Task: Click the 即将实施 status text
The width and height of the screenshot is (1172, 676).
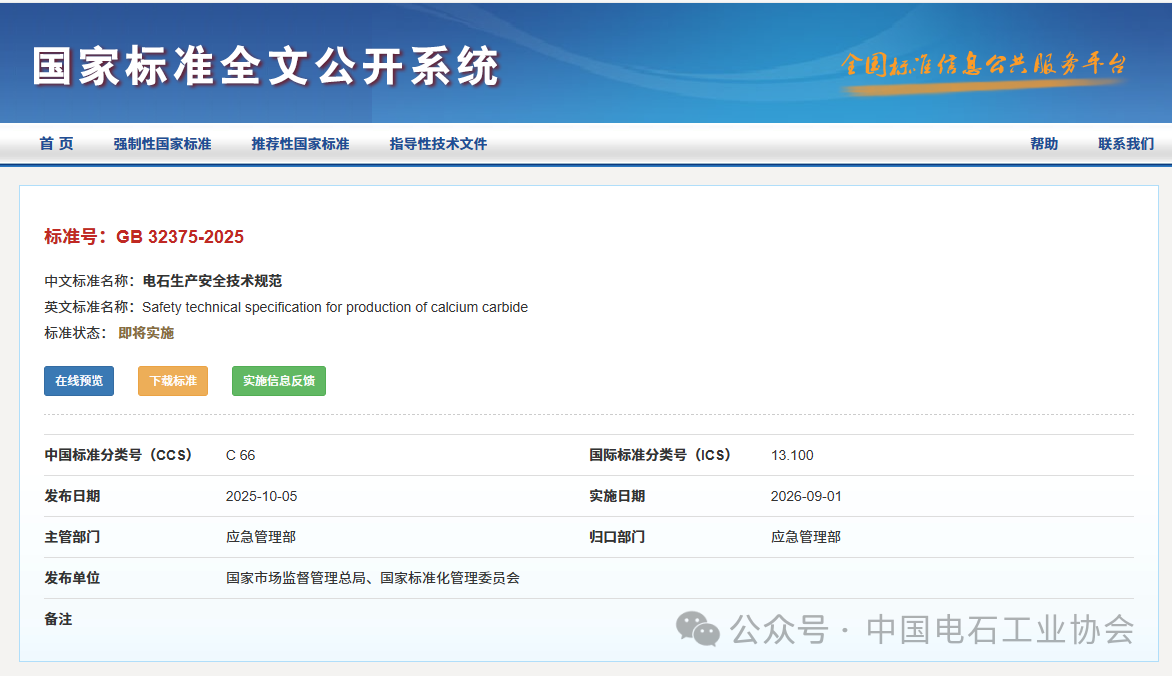Action: 146,333
